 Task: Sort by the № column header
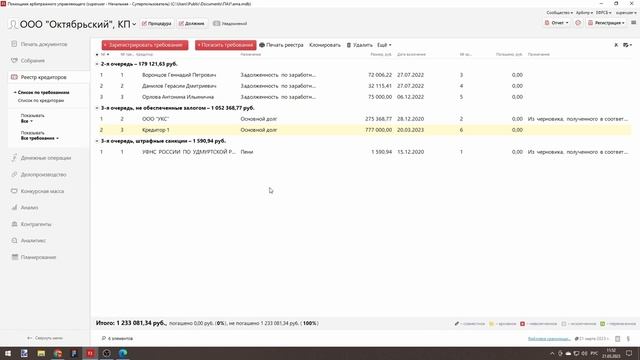pos(104,54)
